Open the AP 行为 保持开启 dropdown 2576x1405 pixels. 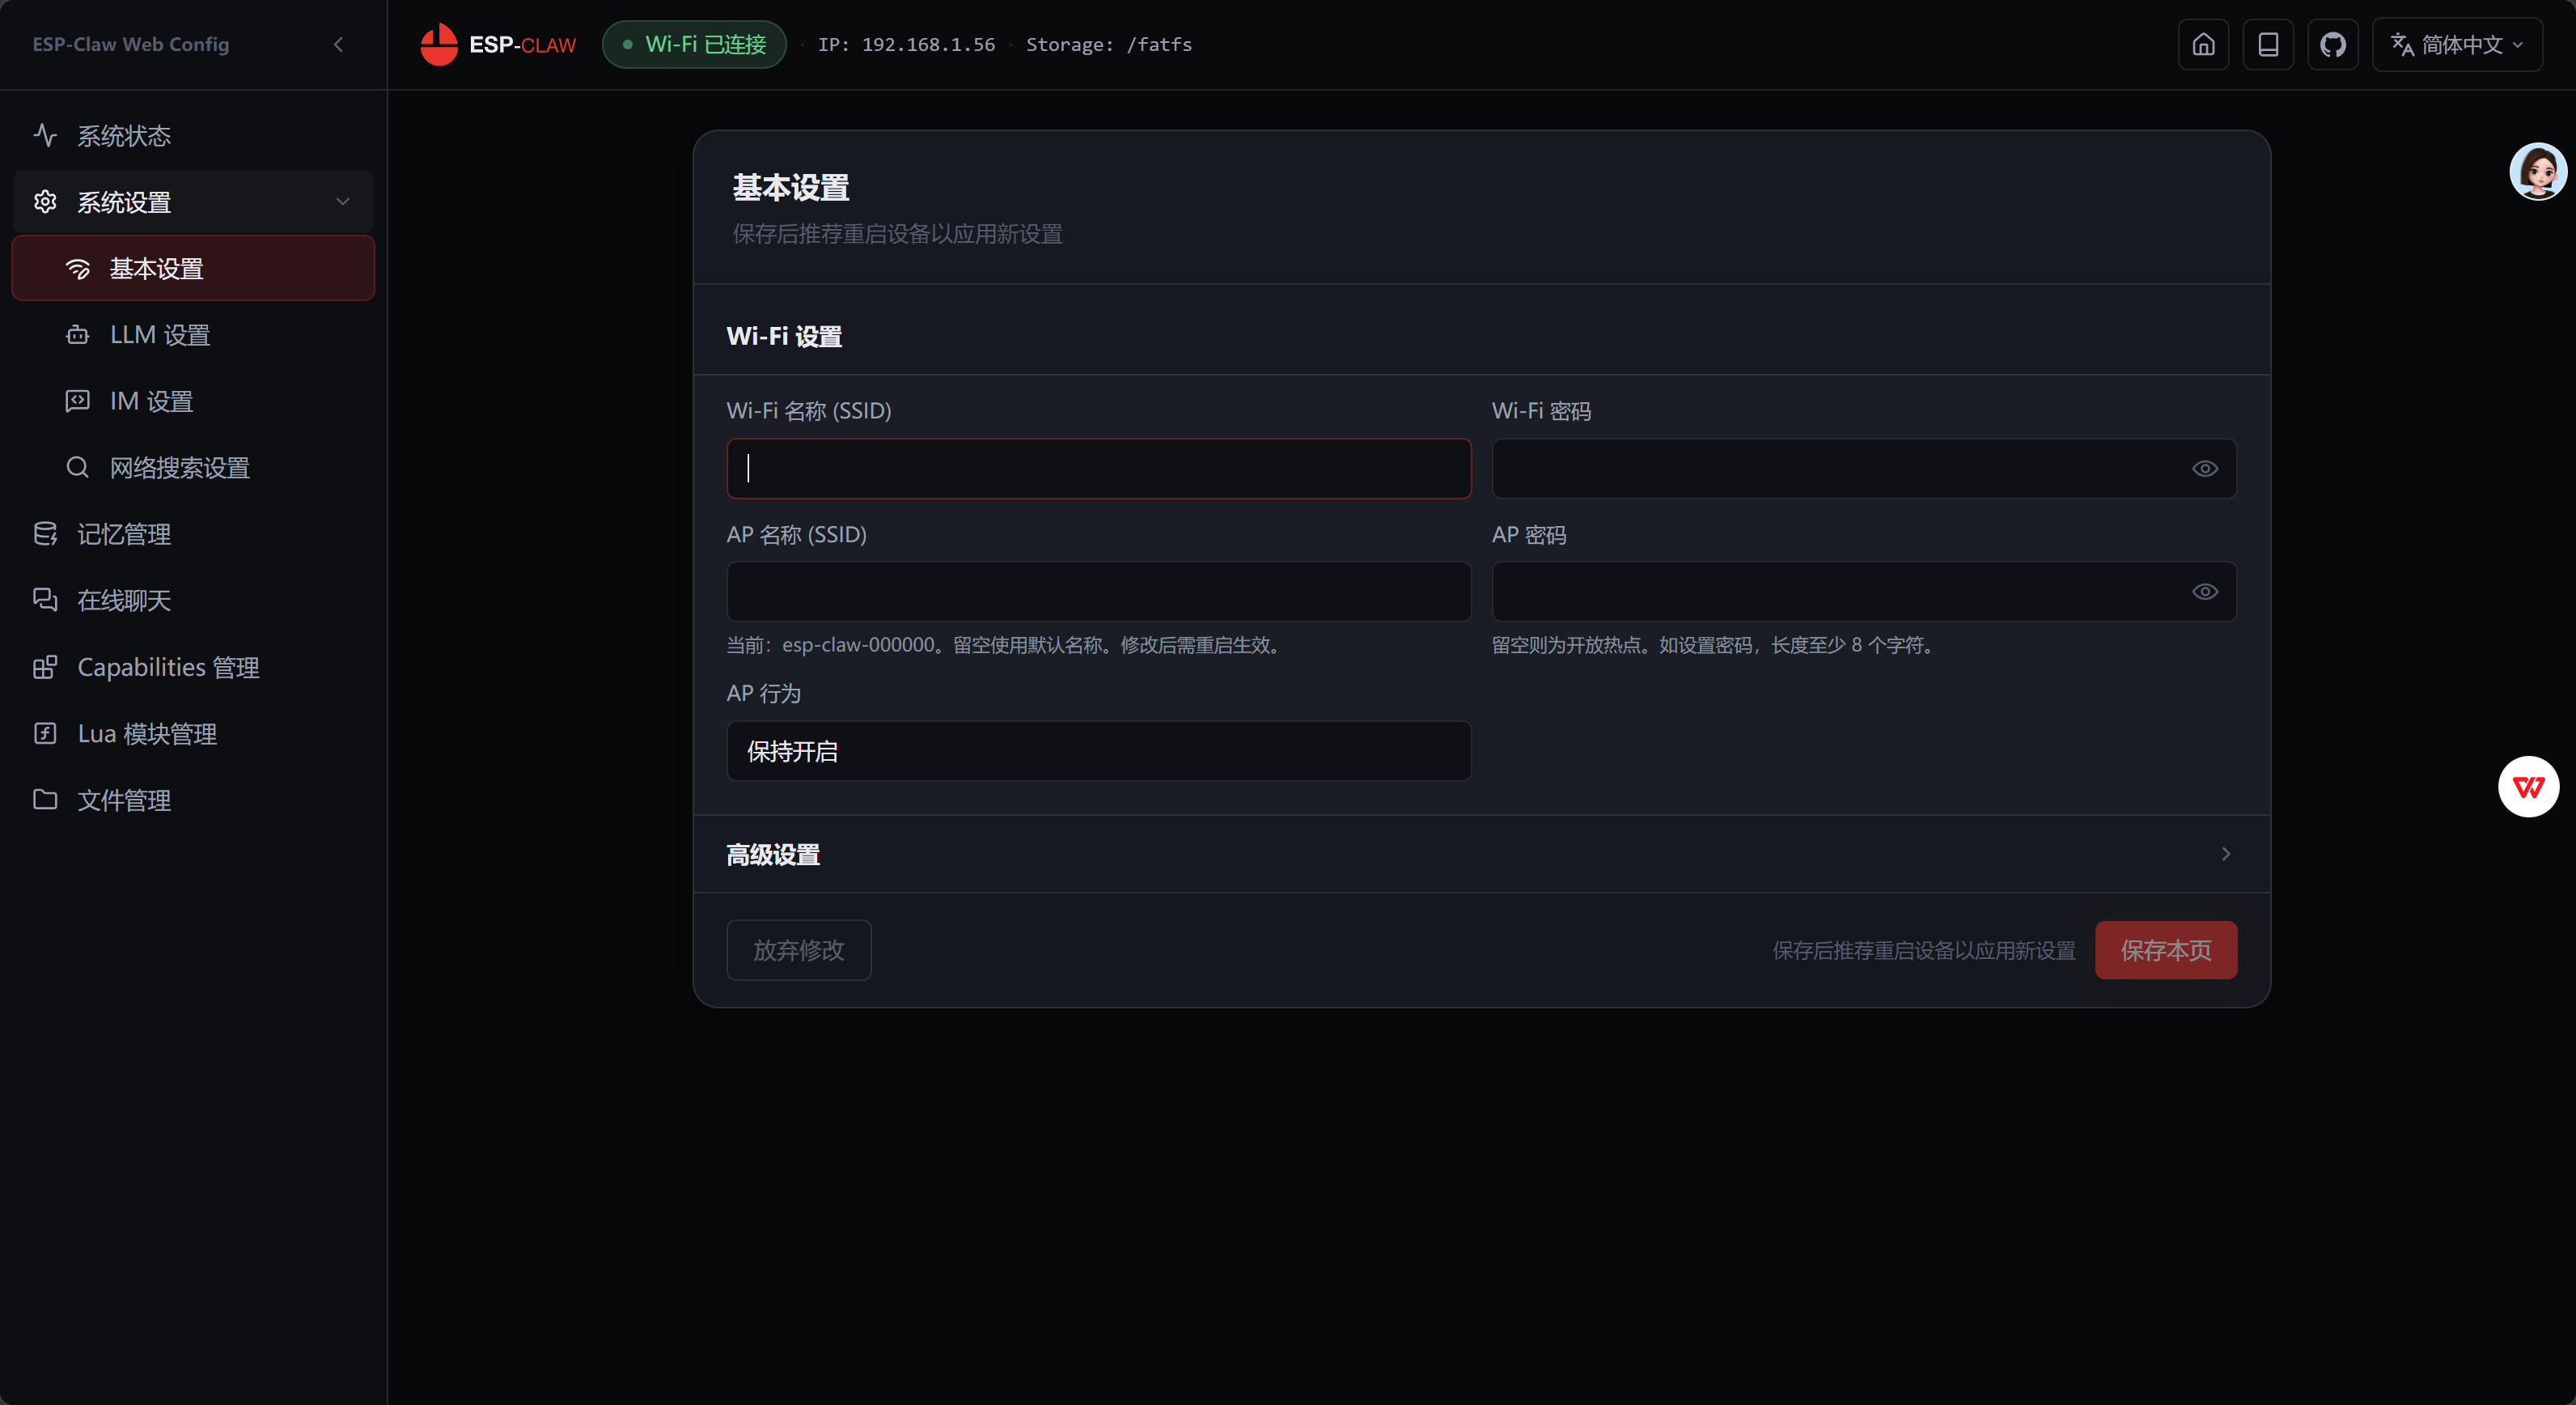pyautogui.click(x=1098, y=751)
